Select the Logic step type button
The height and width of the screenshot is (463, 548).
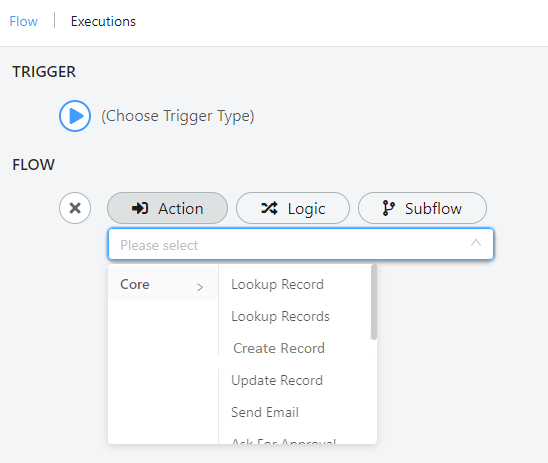(293, 208)
